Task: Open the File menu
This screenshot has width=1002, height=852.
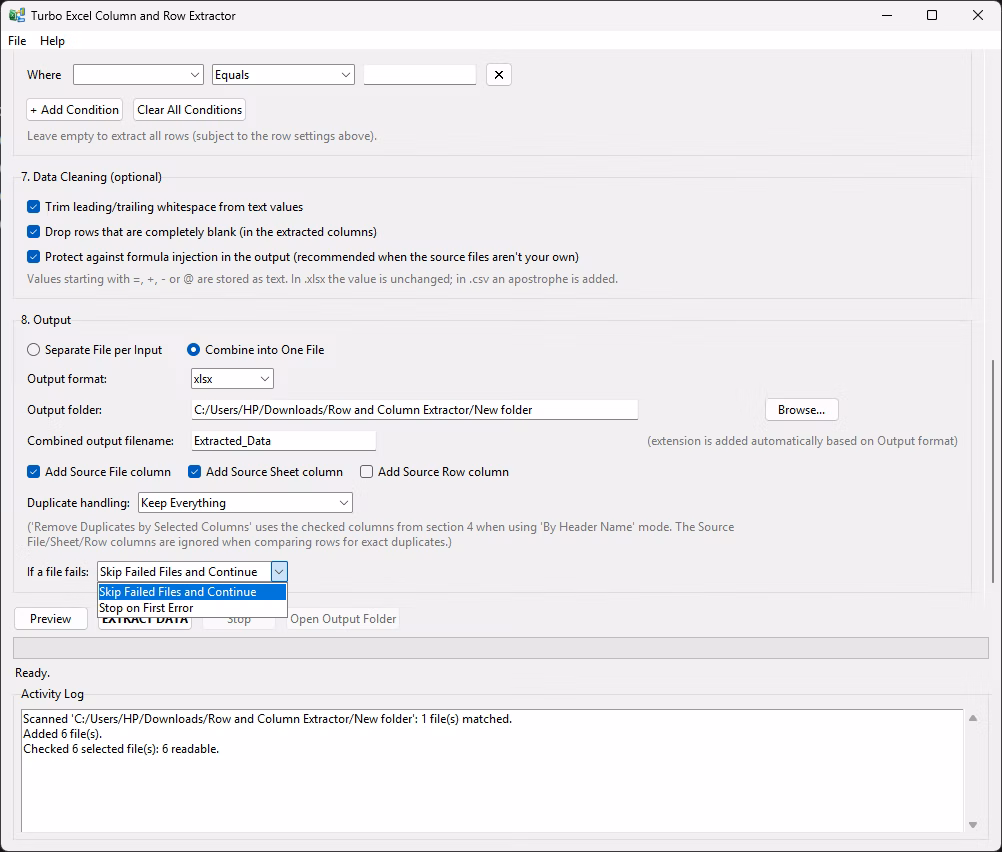Action: click(17, 41)
